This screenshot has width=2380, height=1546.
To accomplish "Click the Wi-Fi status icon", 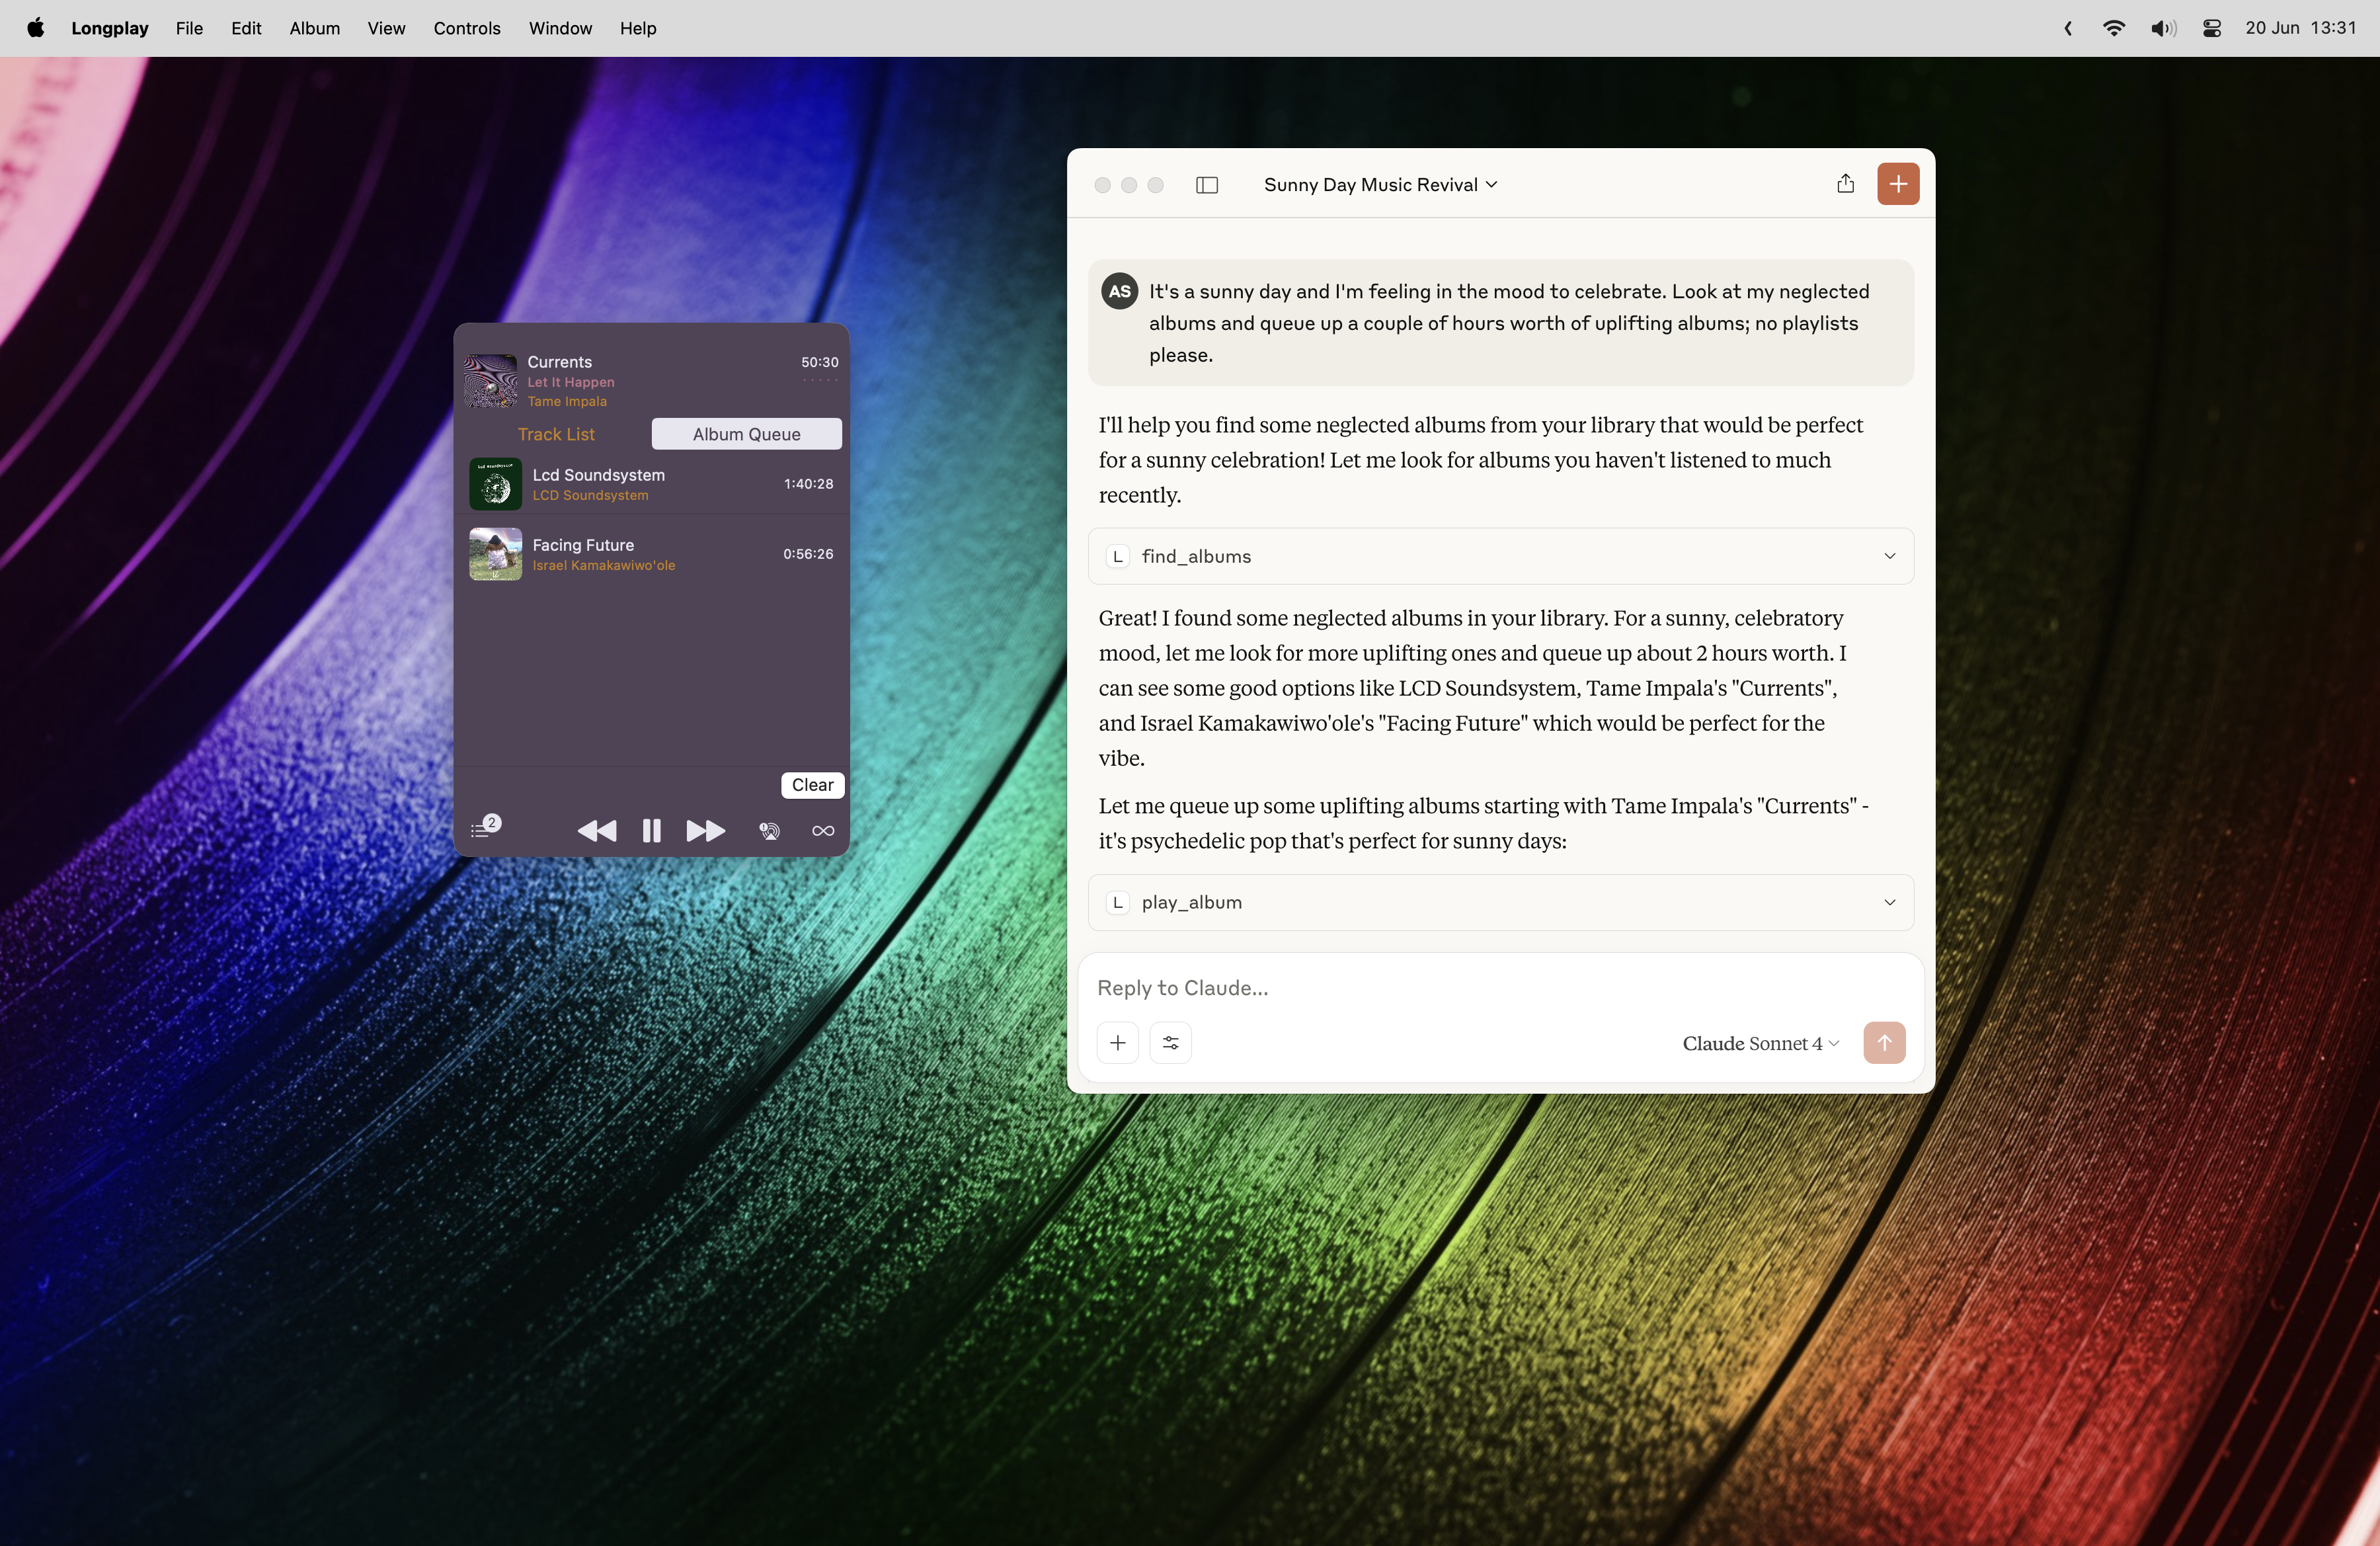I will point(2114,28).
